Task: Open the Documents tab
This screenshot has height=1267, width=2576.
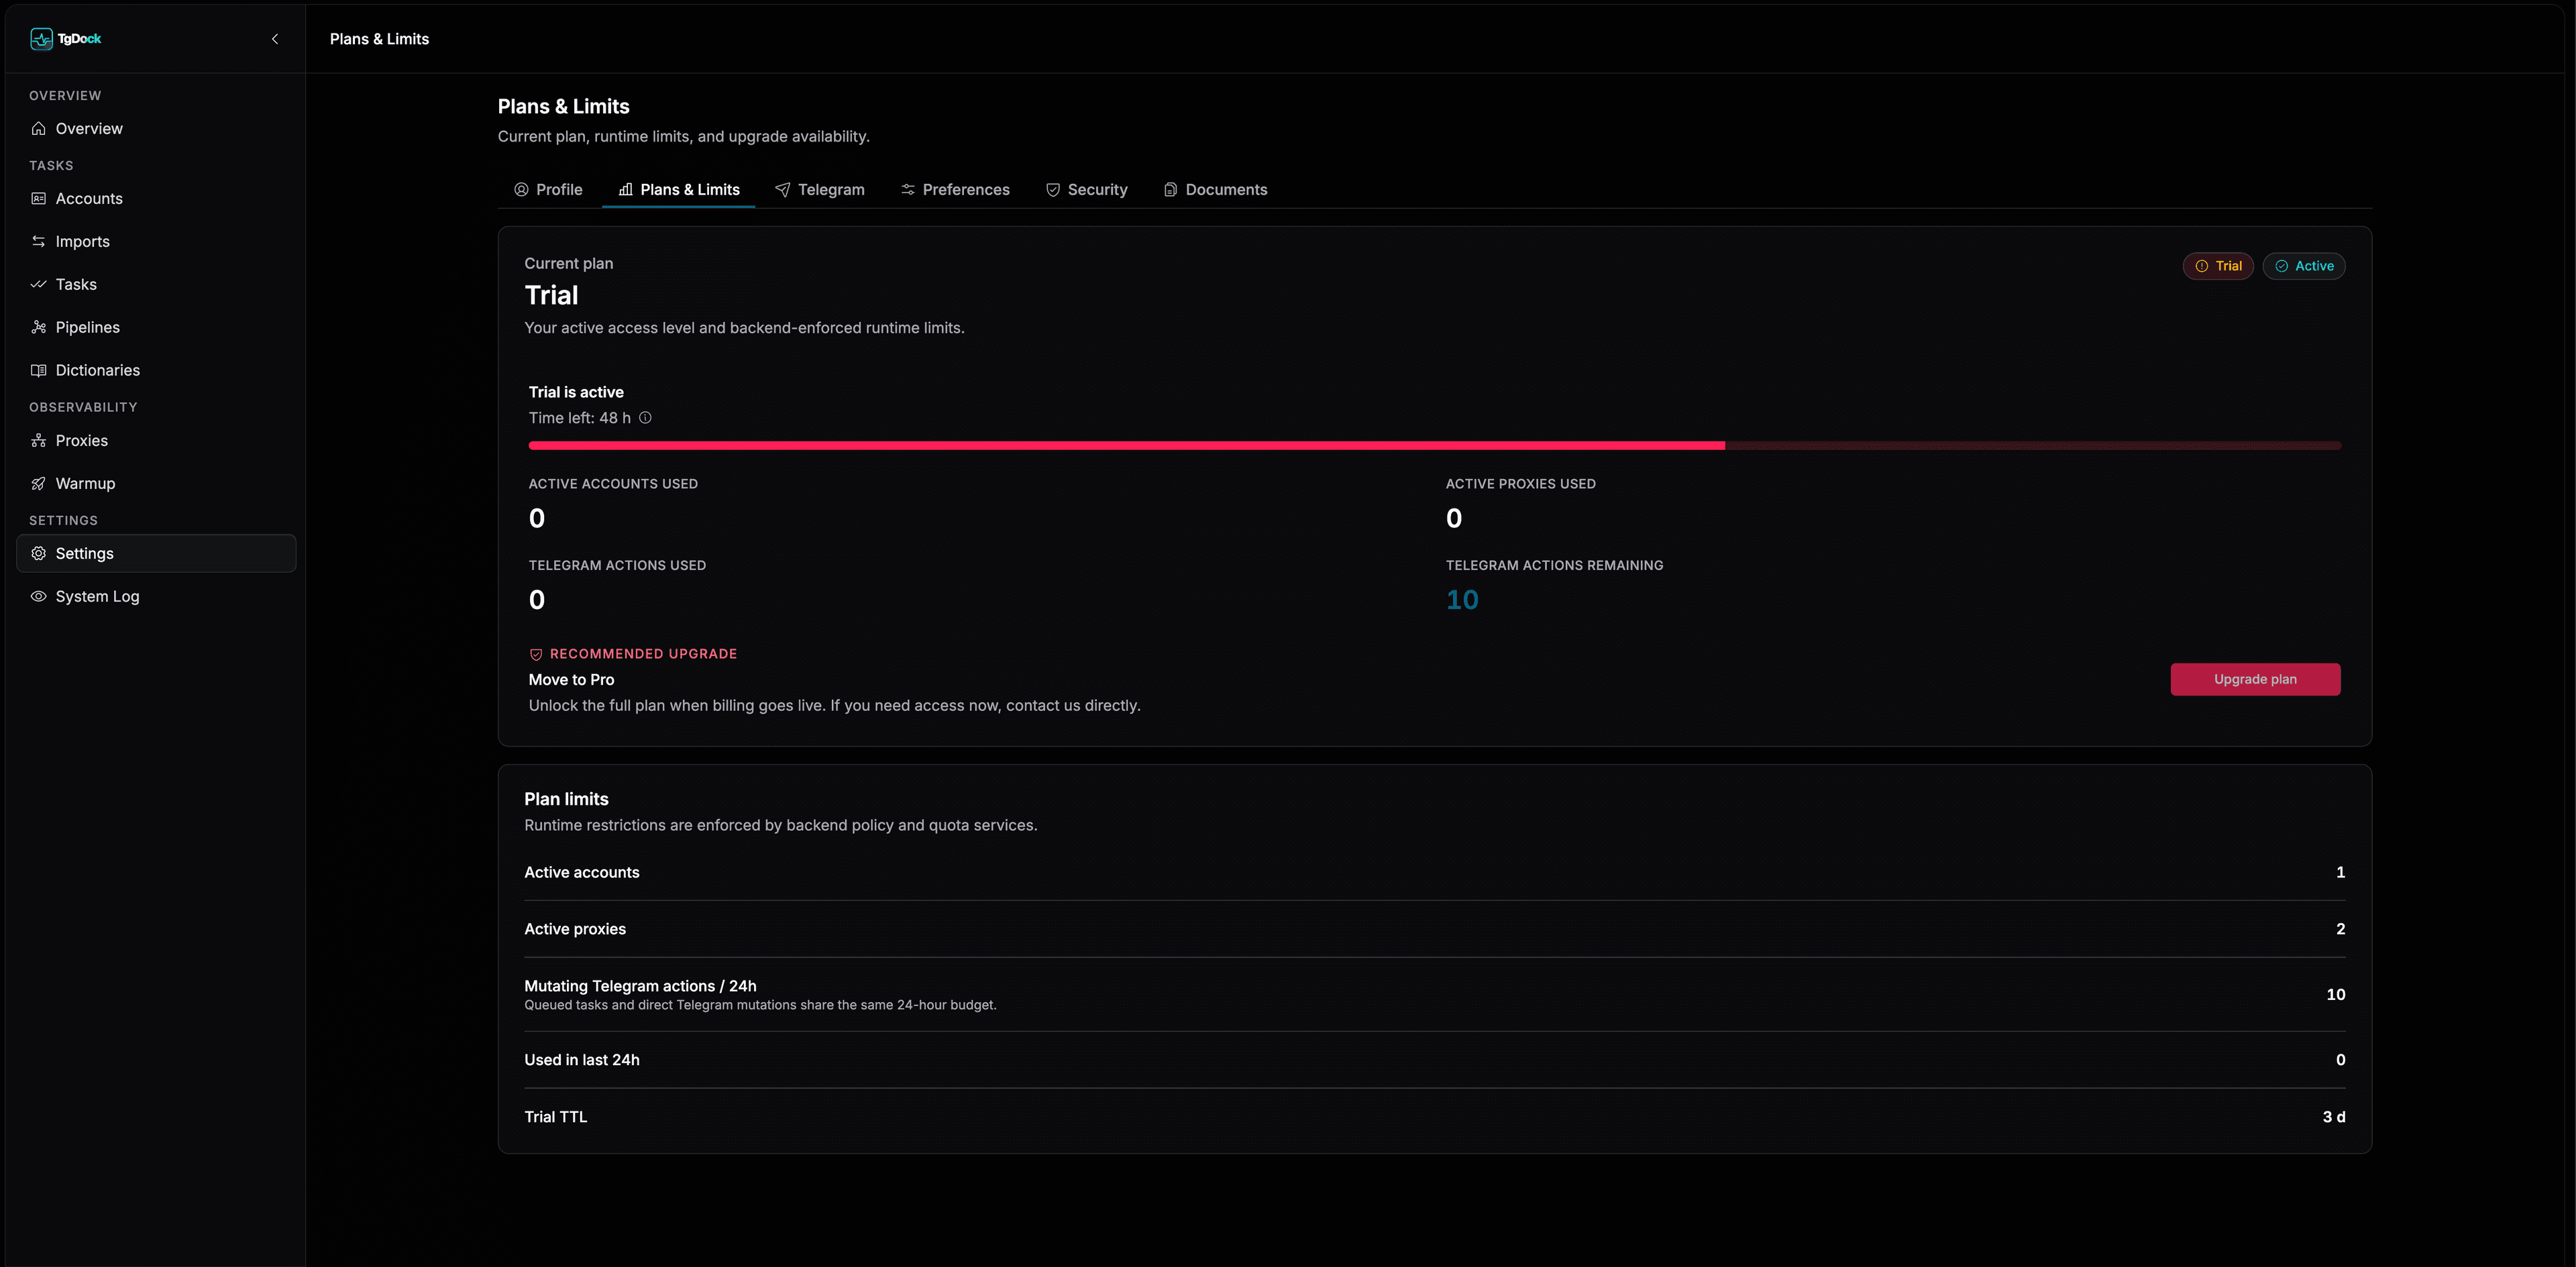Action: point(1215,189)
